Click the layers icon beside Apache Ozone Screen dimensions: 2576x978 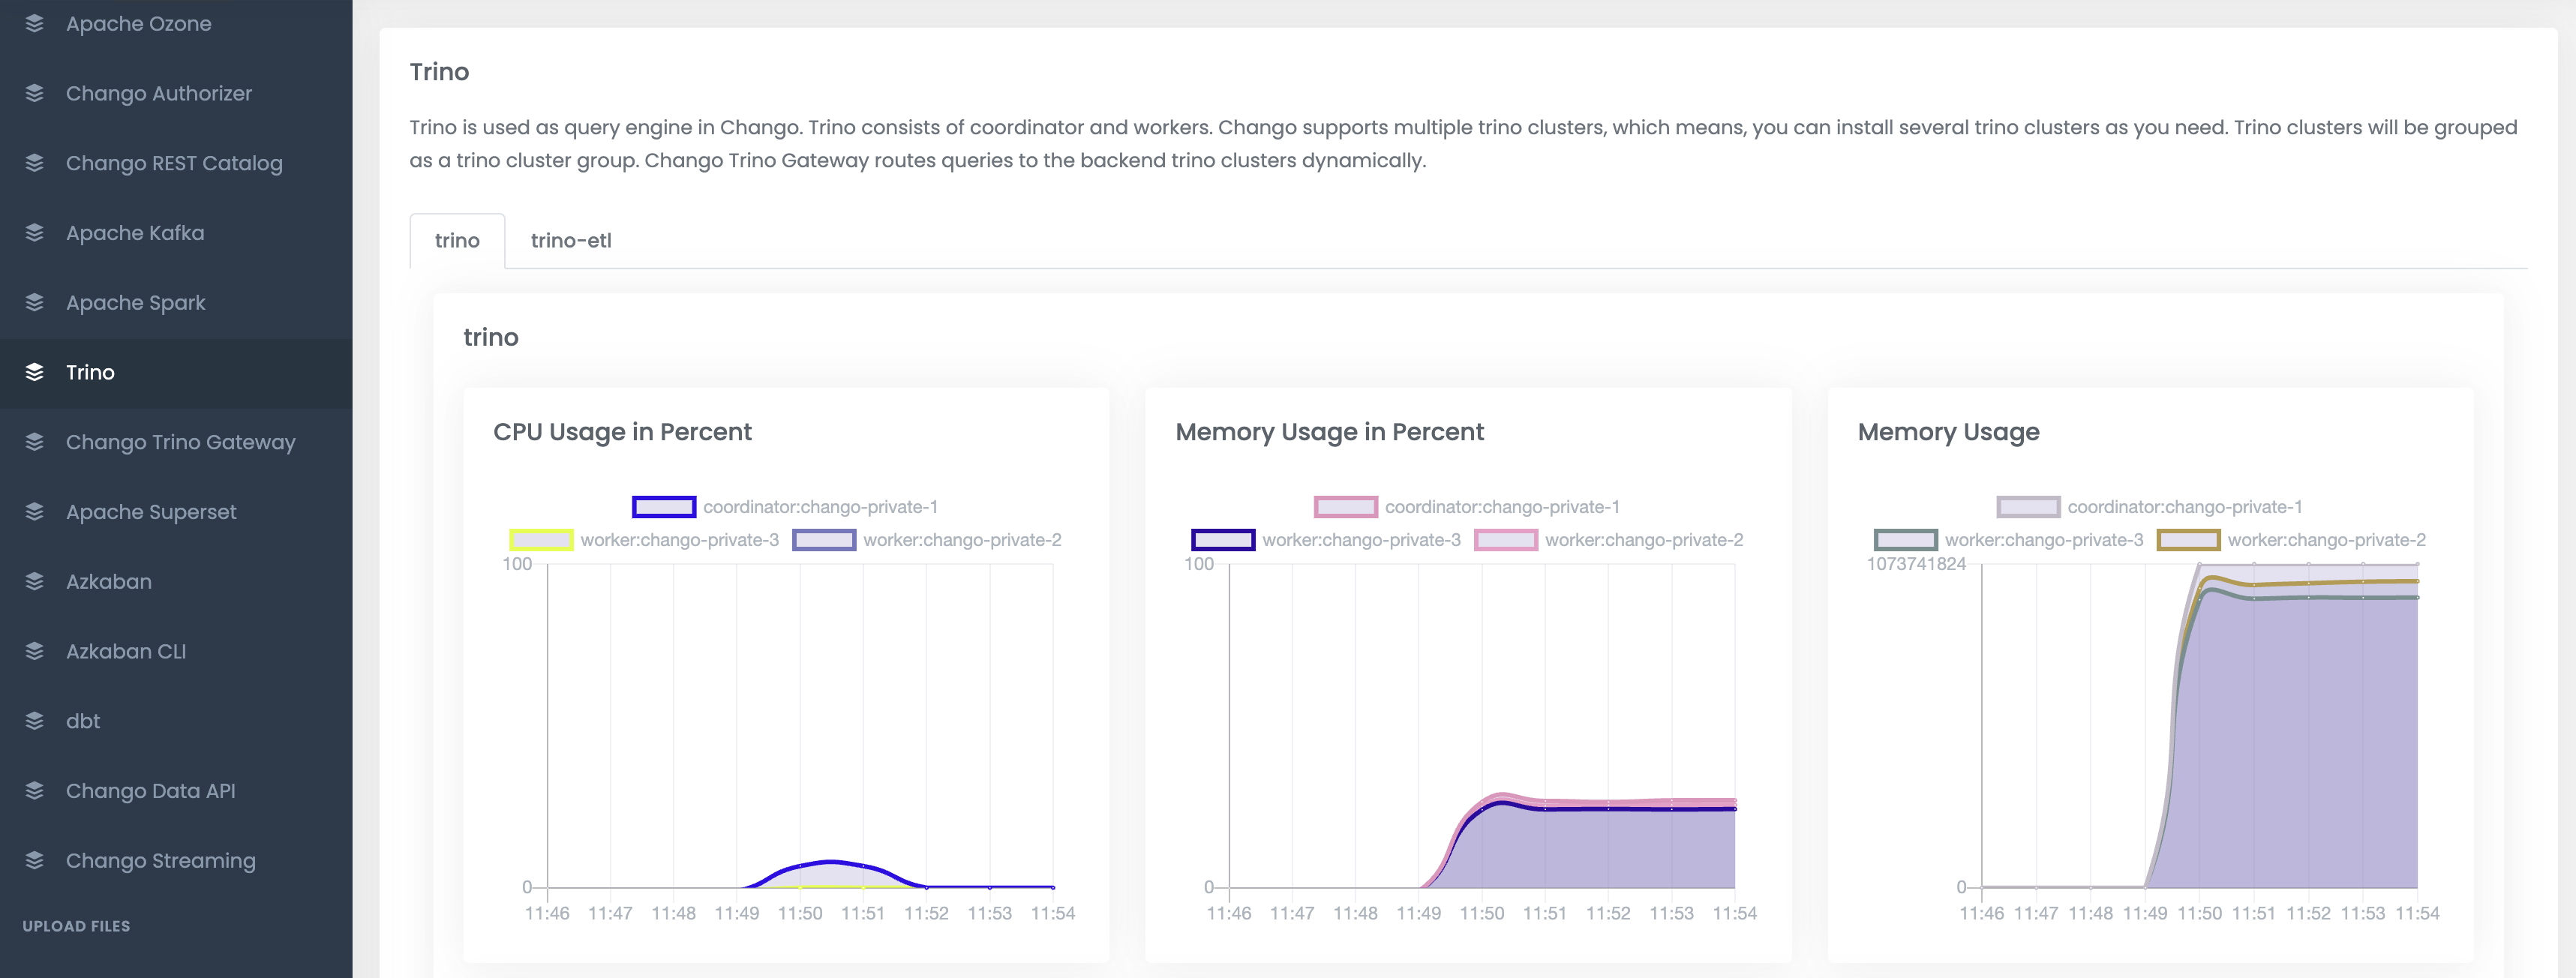(x=35, y=23)
